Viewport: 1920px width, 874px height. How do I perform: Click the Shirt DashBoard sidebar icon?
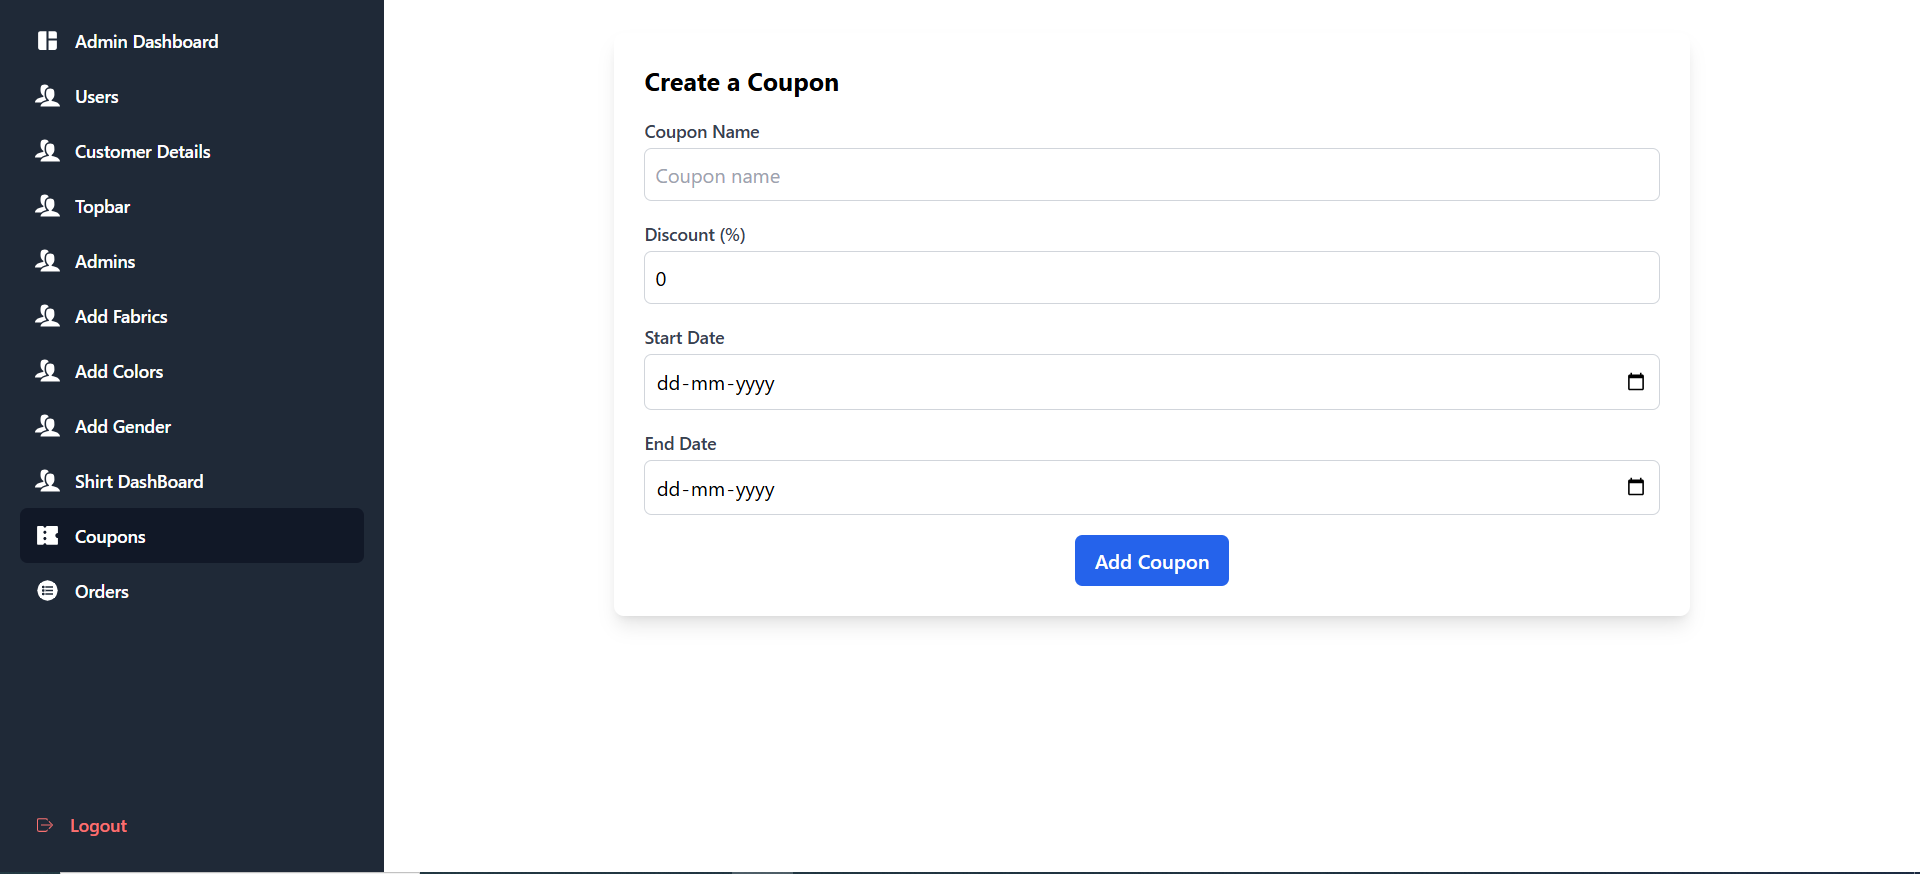[47, 481]
